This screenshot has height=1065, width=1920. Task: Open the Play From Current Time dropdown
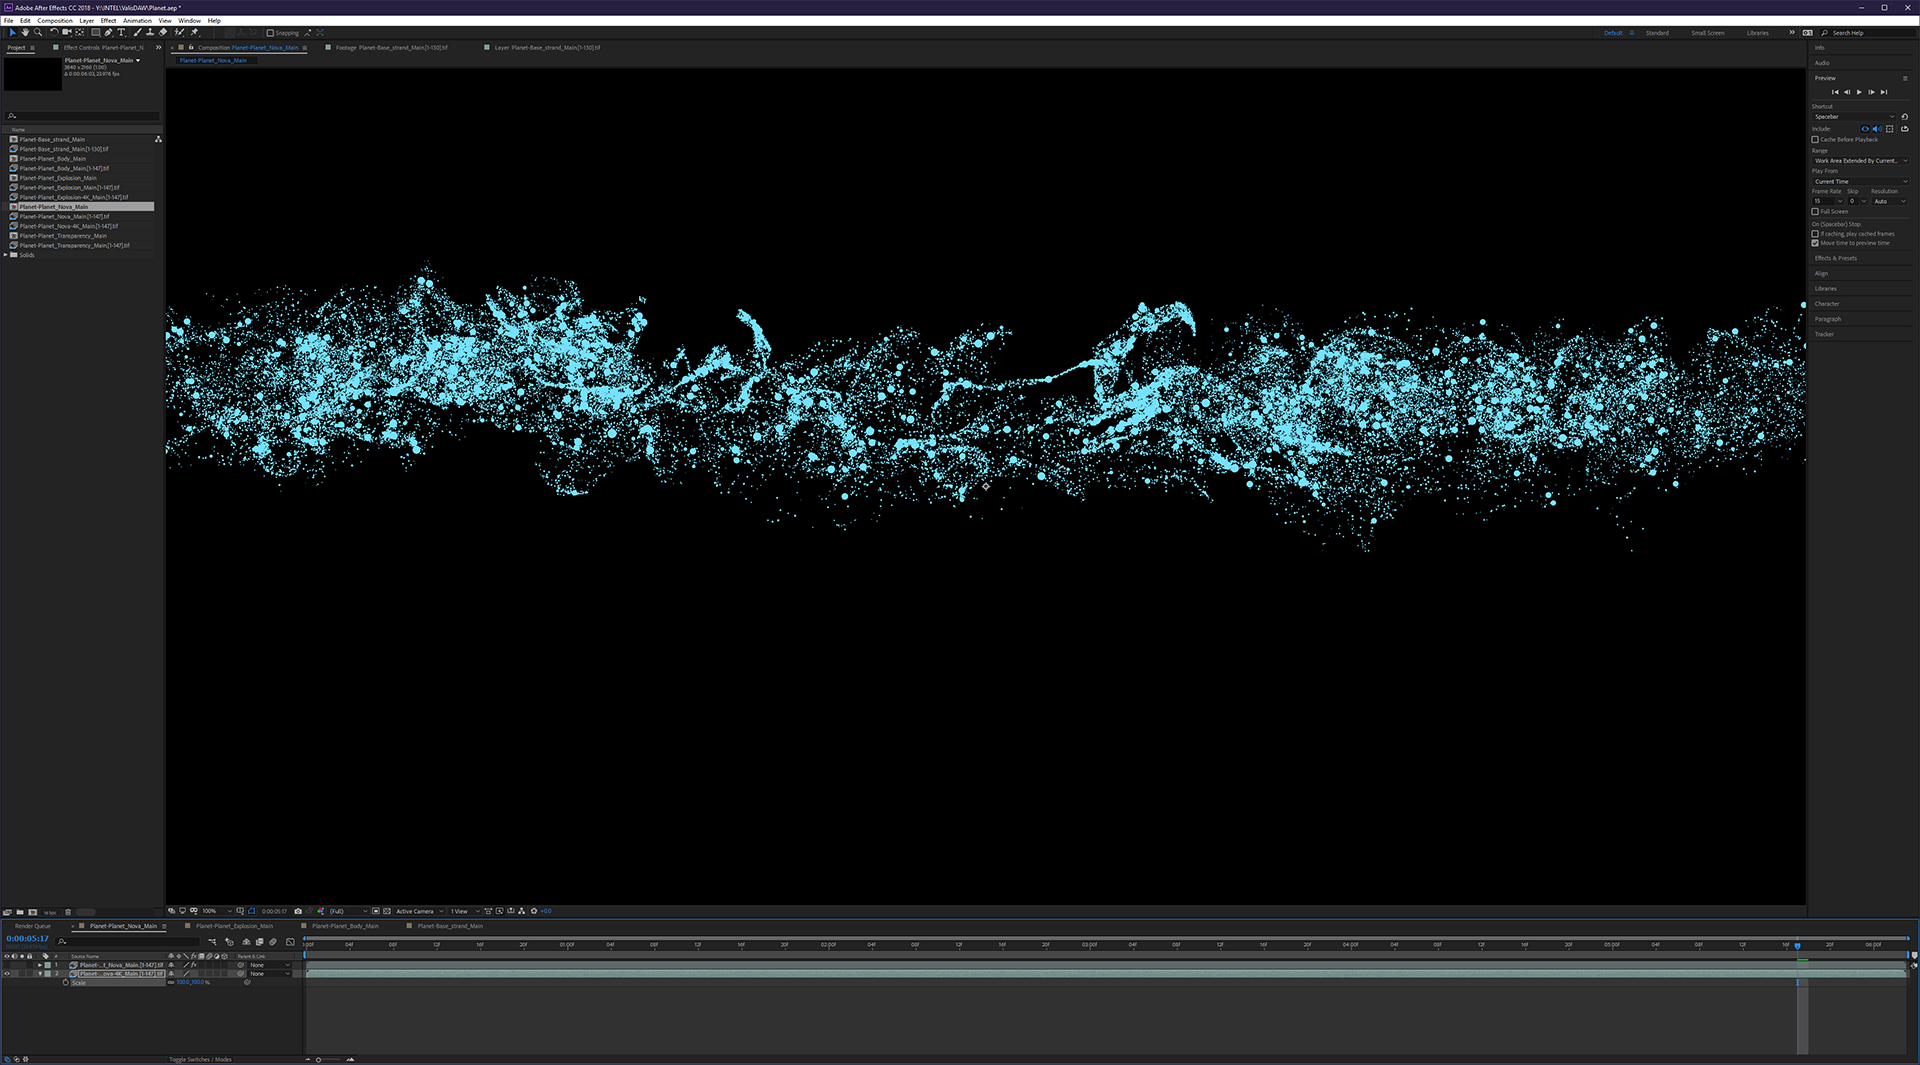point(1860,182)
